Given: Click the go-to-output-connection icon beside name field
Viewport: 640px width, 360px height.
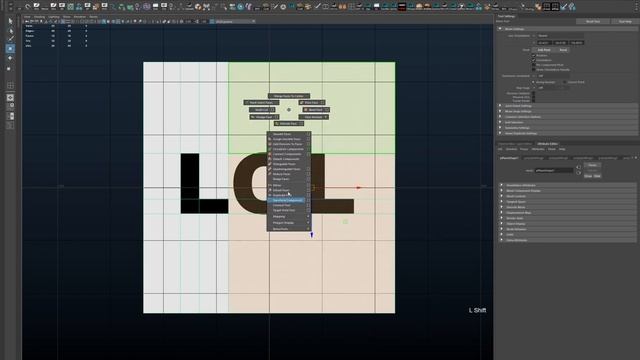Looking at the screenshot, I should coord(578,173).
